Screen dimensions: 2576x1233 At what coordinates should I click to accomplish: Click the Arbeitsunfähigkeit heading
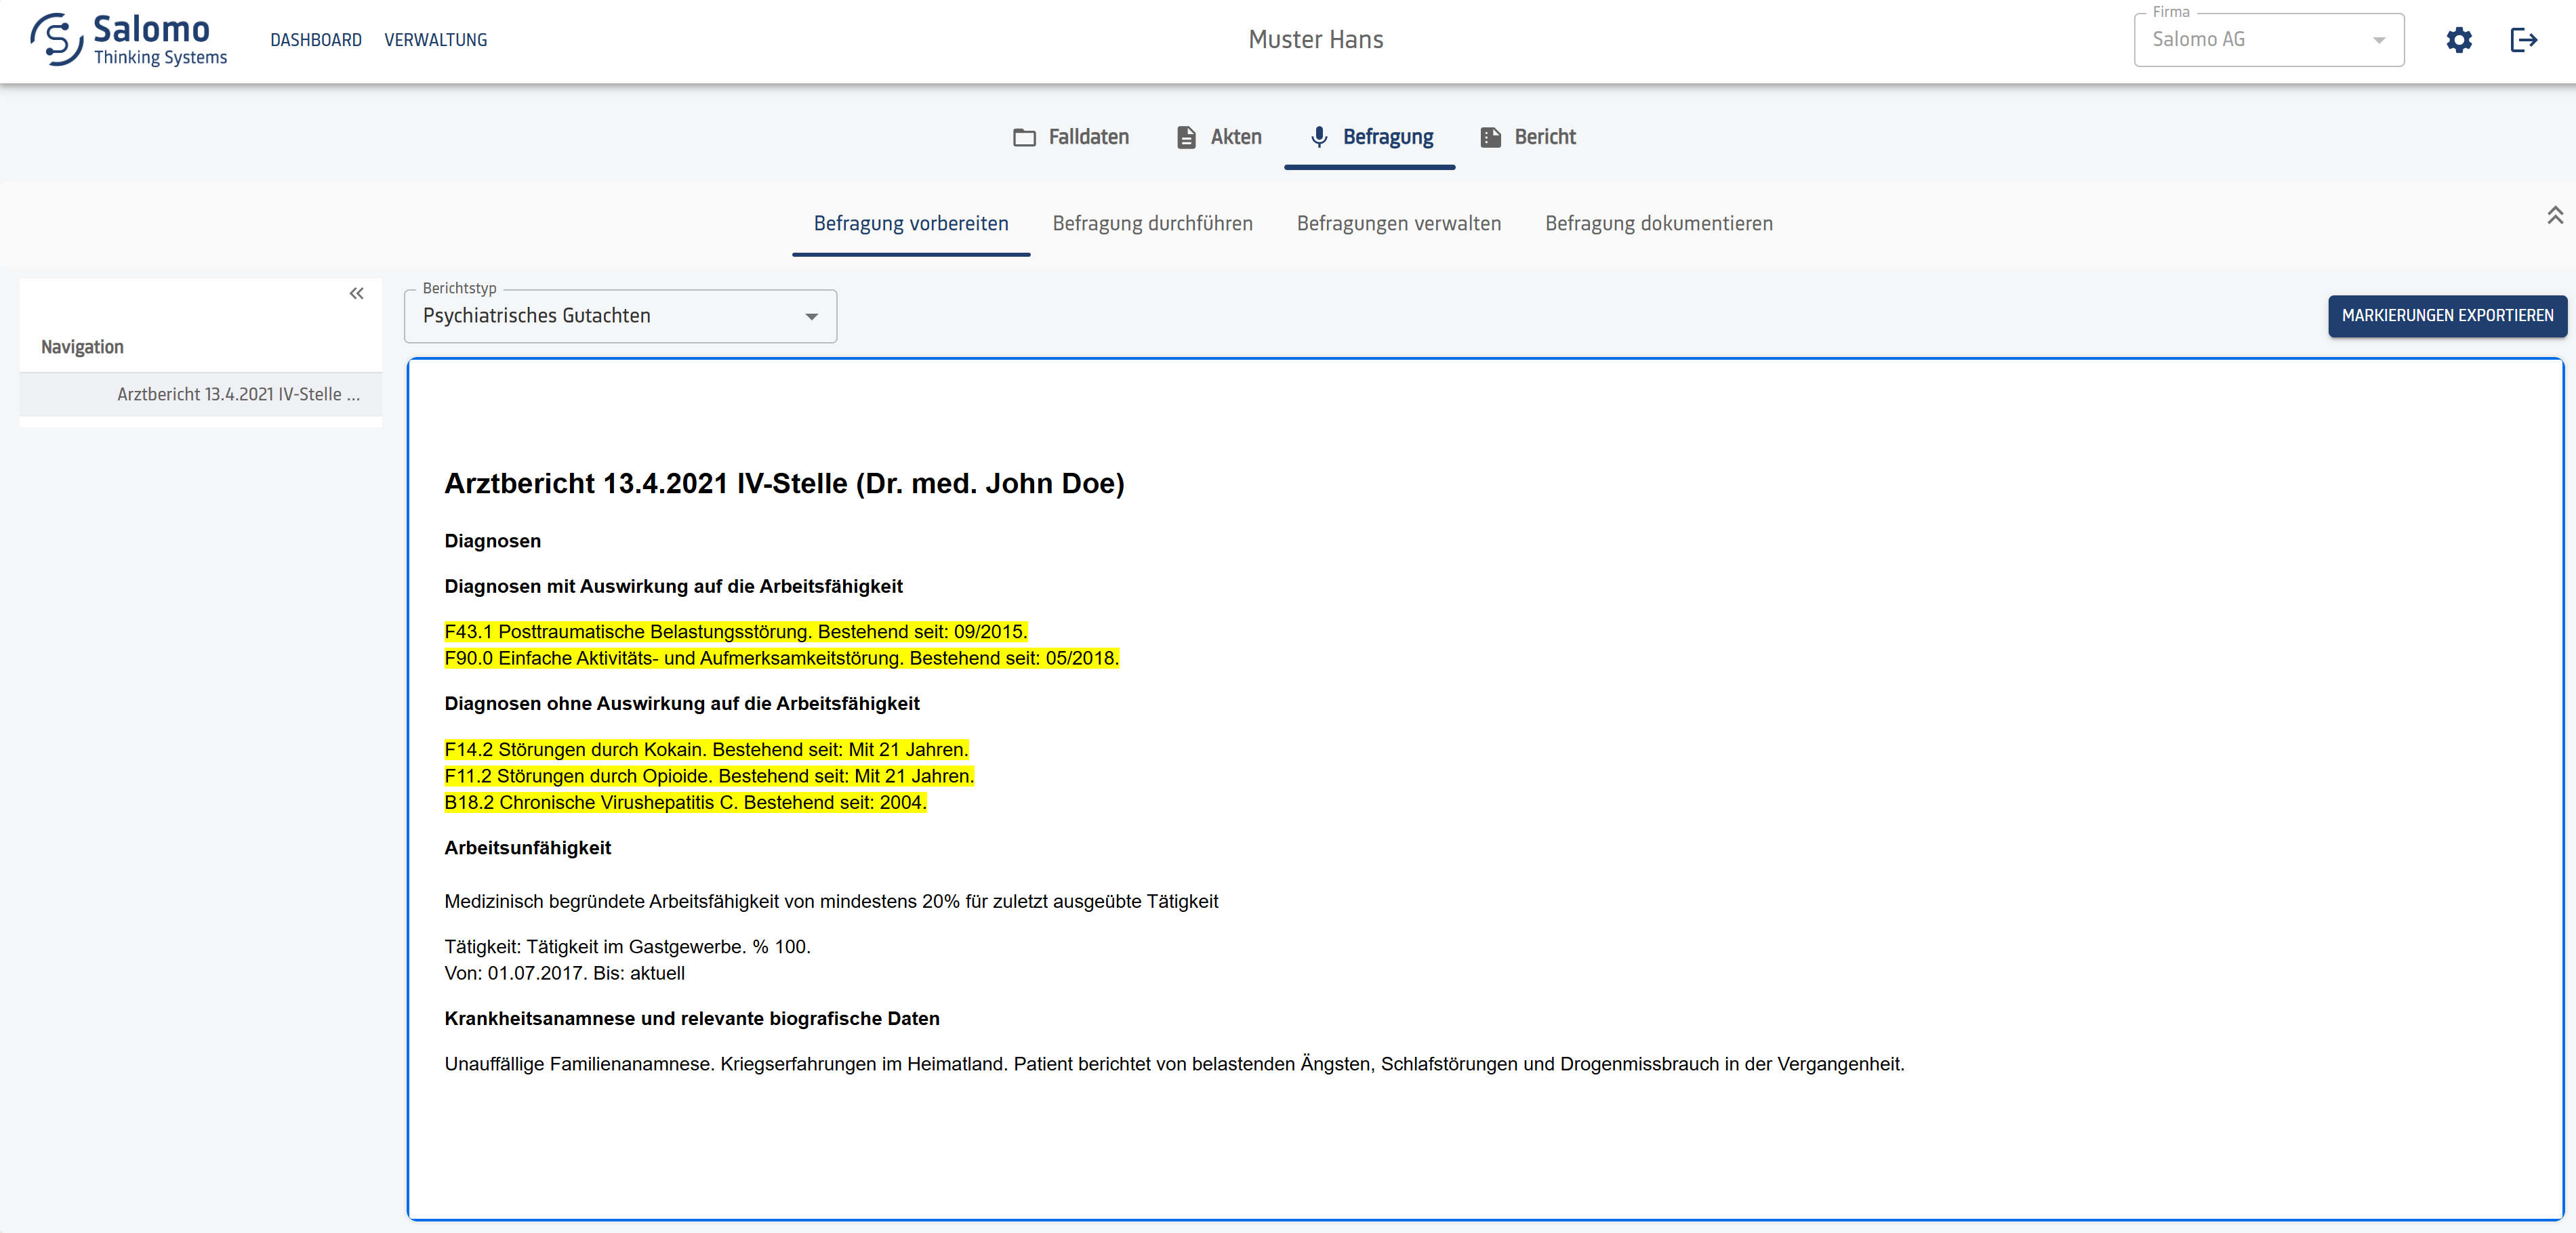coord(528,848)
